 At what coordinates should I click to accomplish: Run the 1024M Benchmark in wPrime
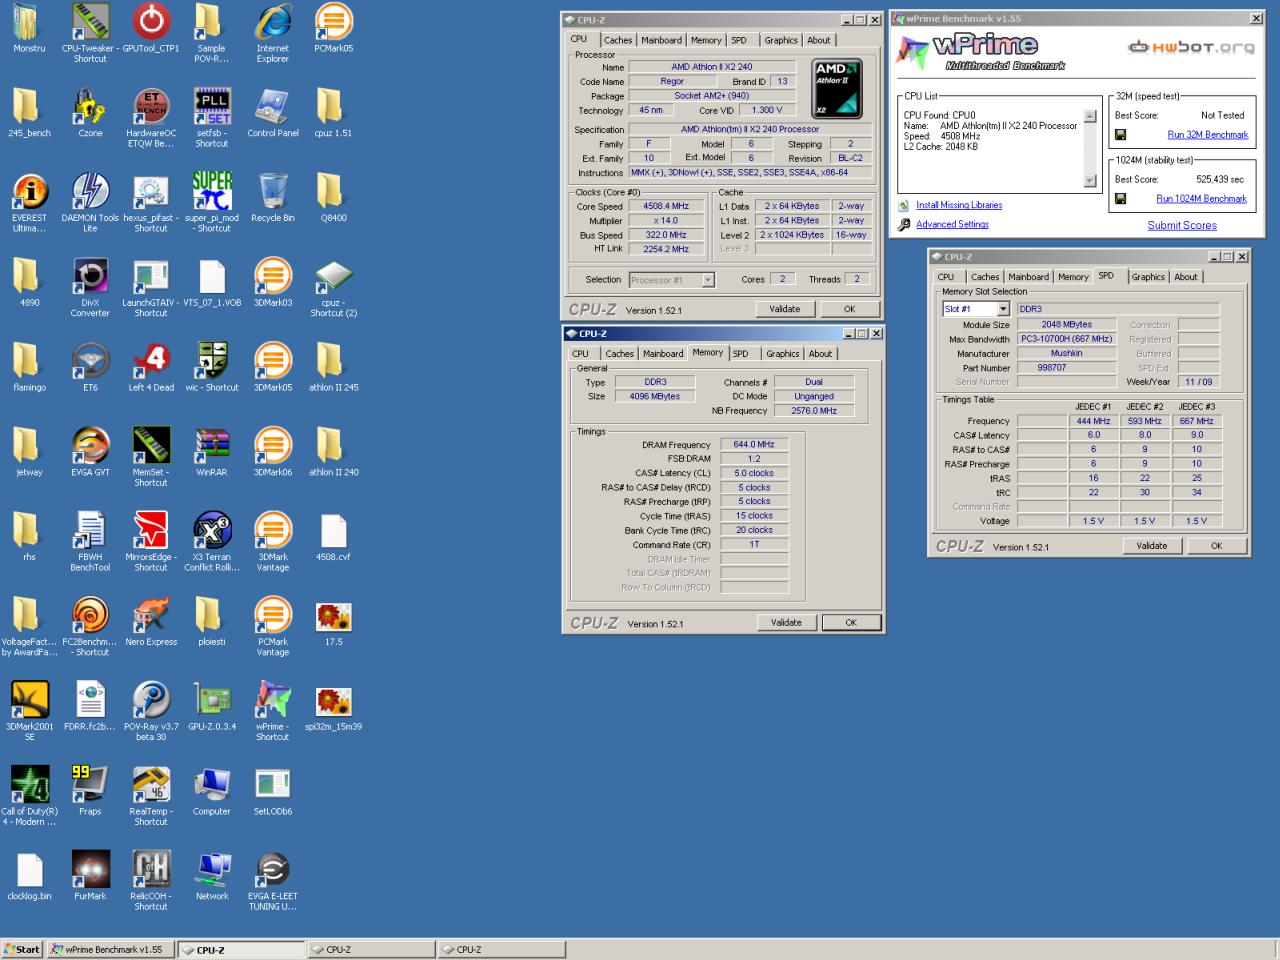pyautogui.click(x=1202, y=199)
